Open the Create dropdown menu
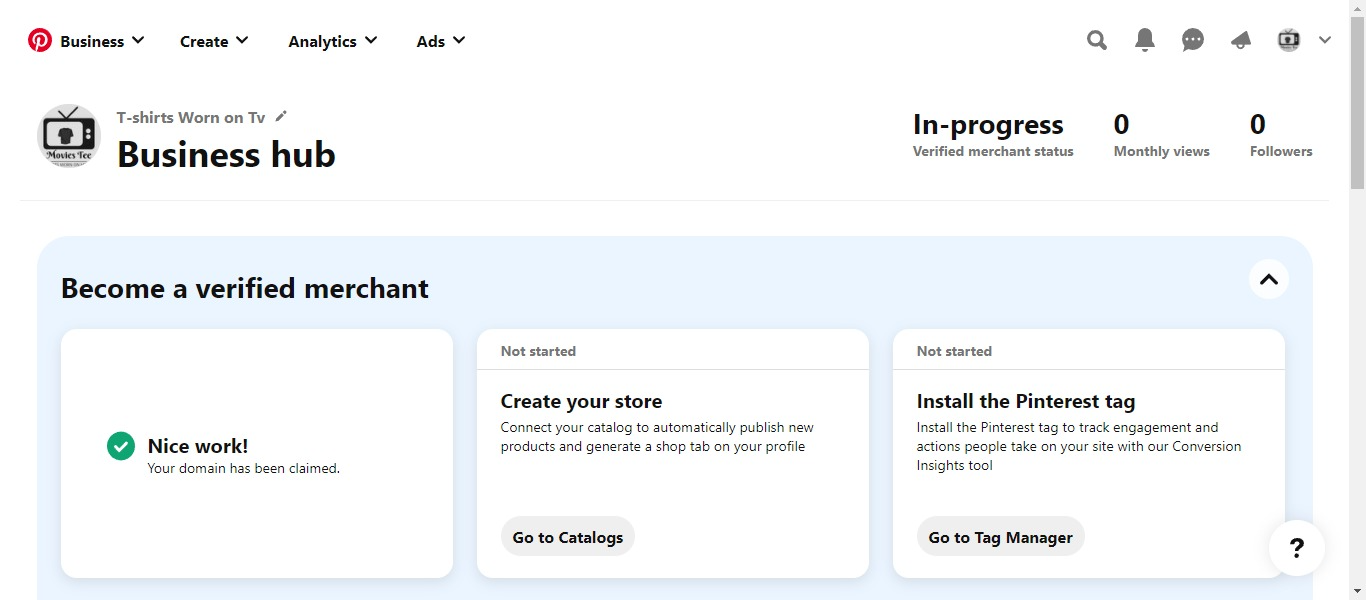The image size is (1366, 600). [214, 41]
